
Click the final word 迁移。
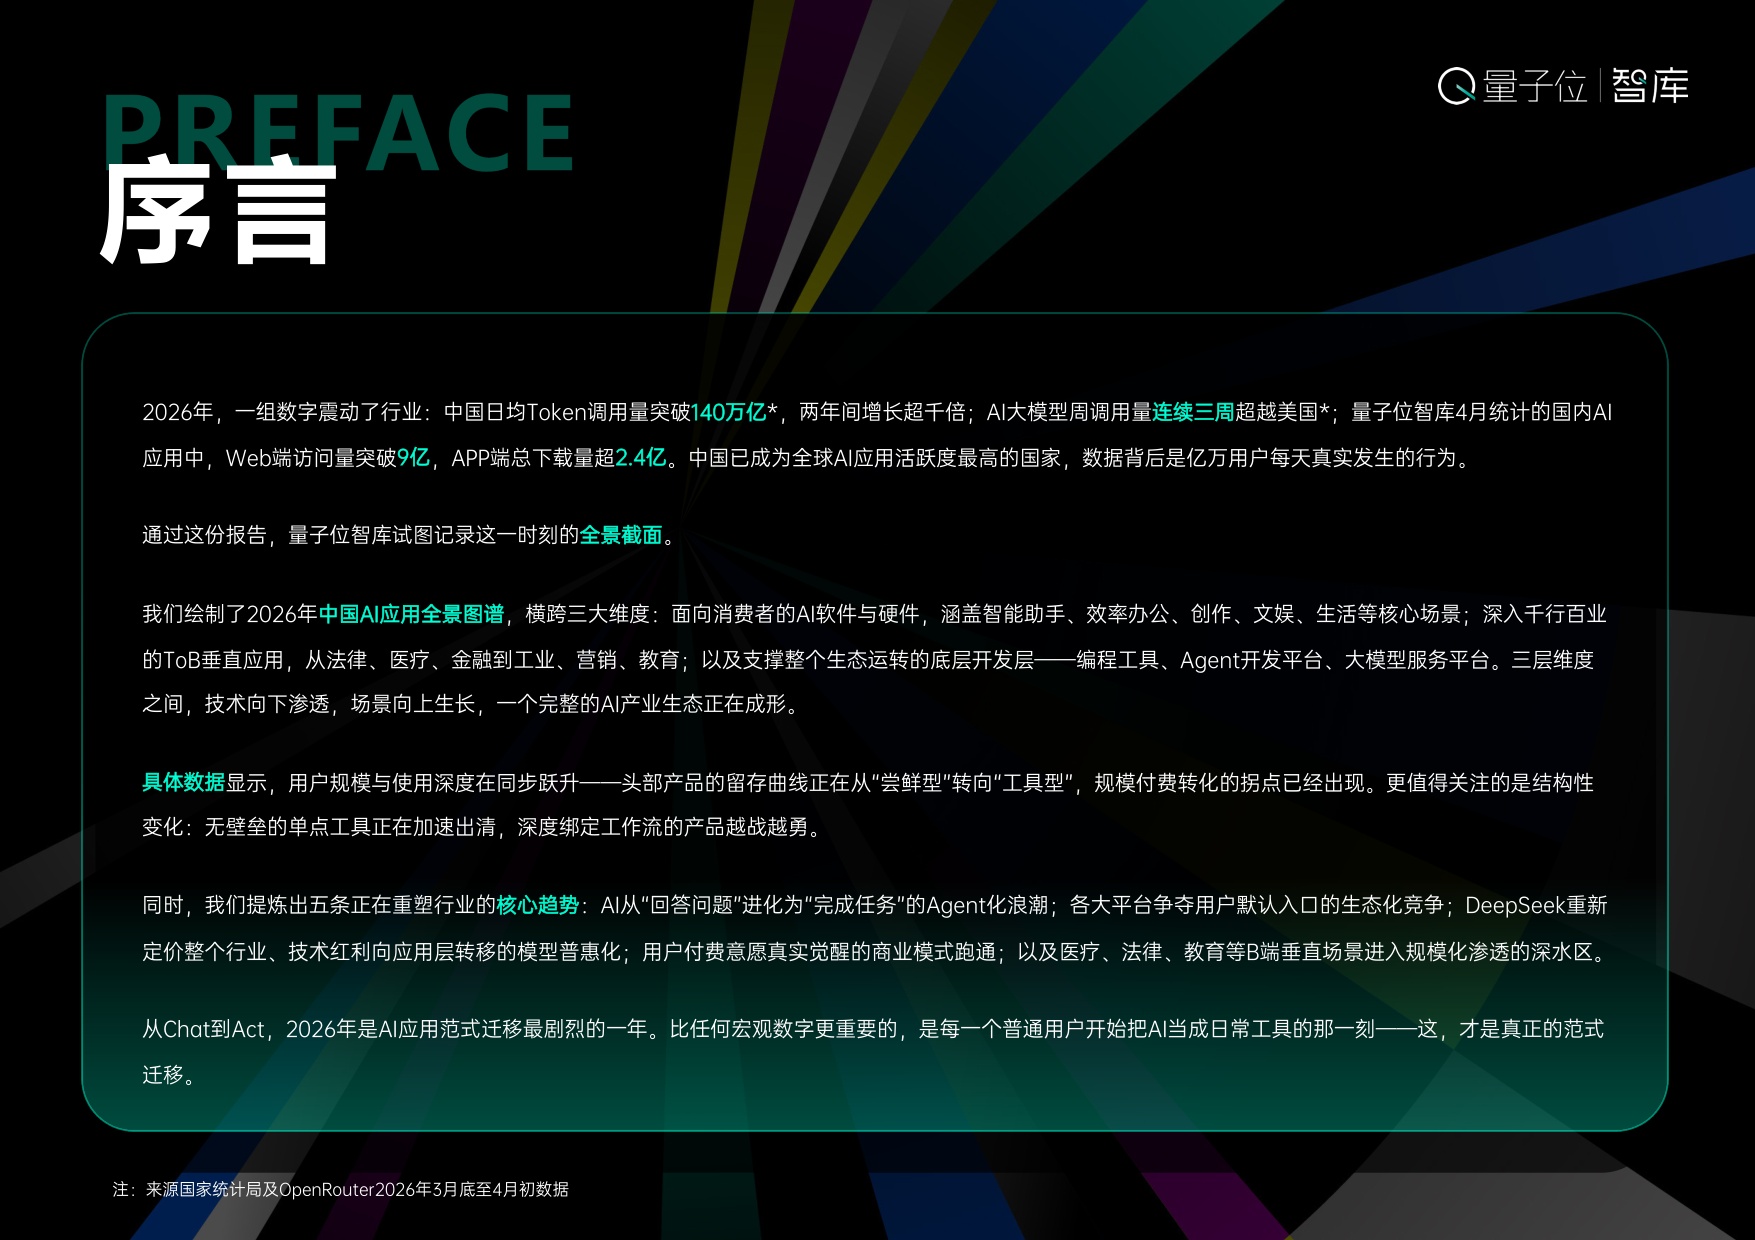(169, 1075)
